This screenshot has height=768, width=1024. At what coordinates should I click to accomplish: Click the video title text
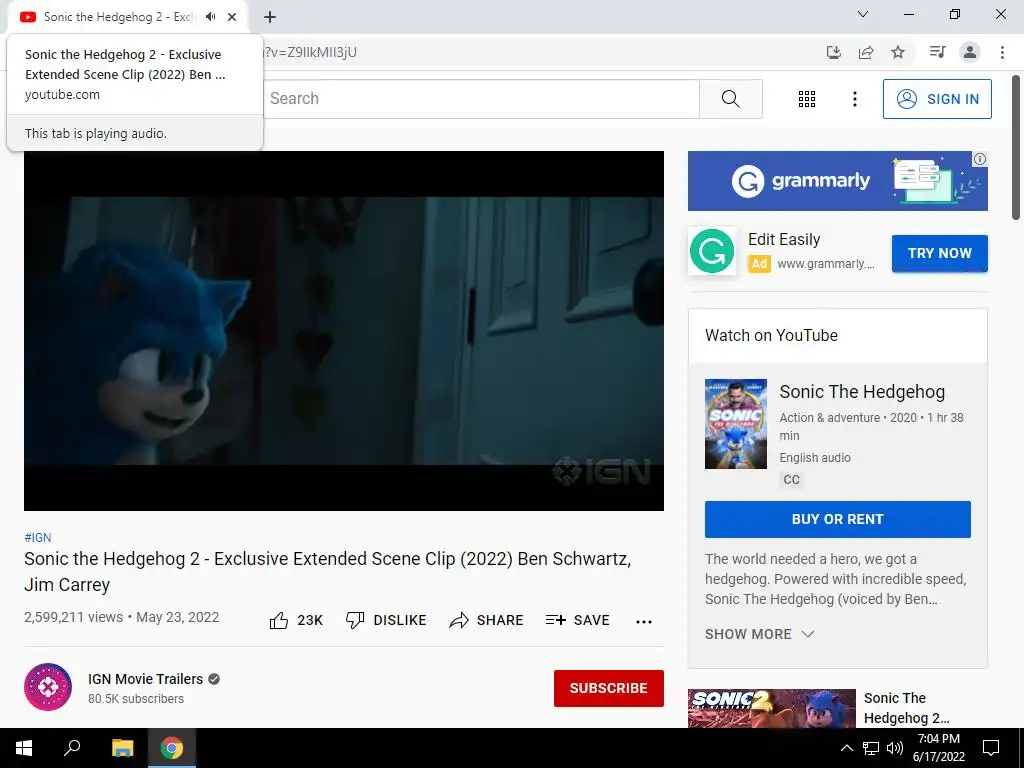327,571
